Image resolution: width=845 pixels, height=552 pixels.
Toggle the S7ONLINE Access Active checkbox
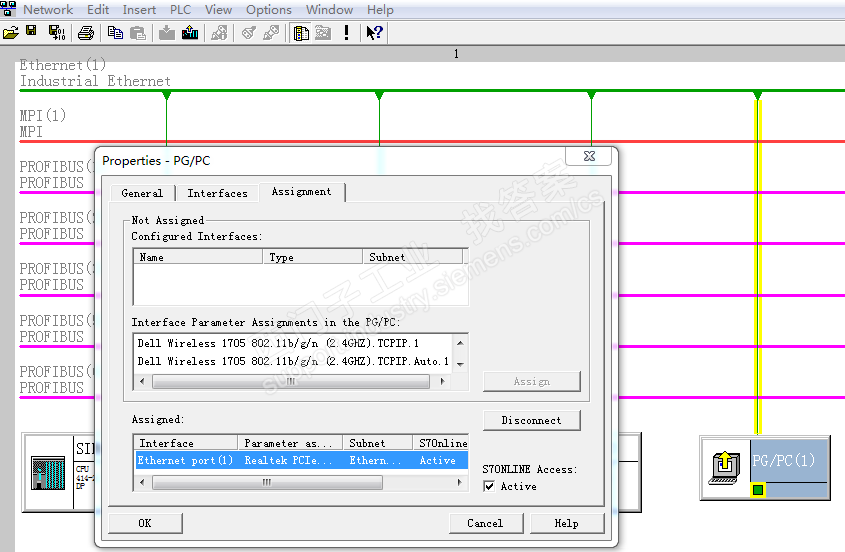point(489,486)
